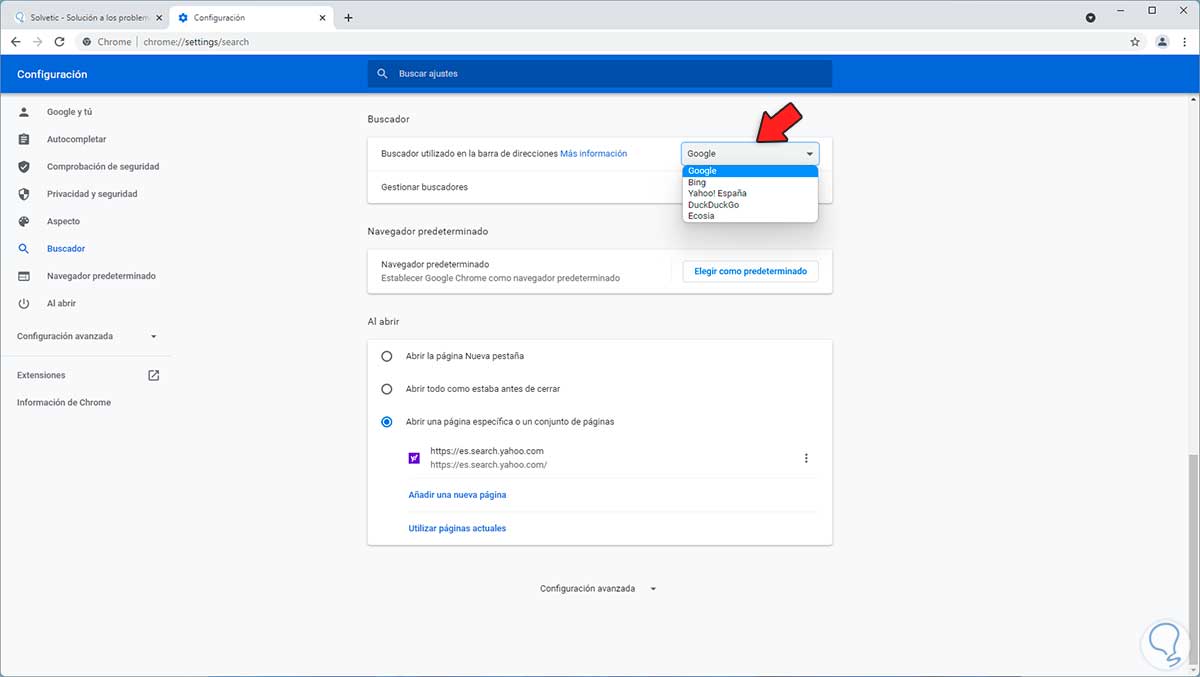Open Navegador predeterminado in sidebar
The height and width of the screenshot is (677, 1200).
click(x=101, y=276)
